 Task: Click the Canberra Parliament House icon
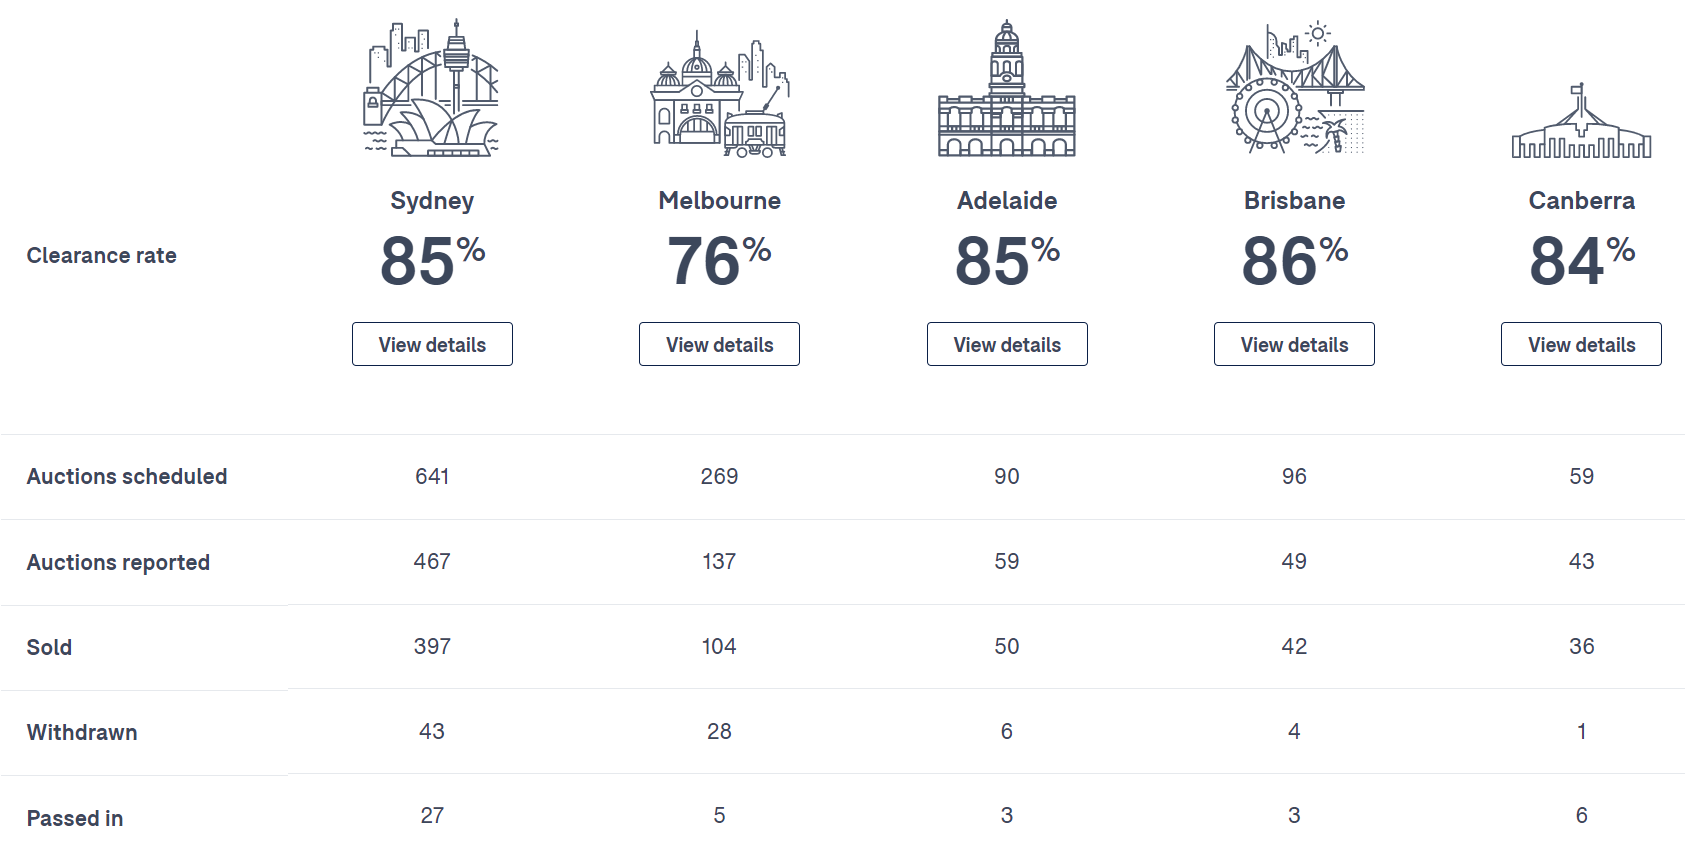1581,122
